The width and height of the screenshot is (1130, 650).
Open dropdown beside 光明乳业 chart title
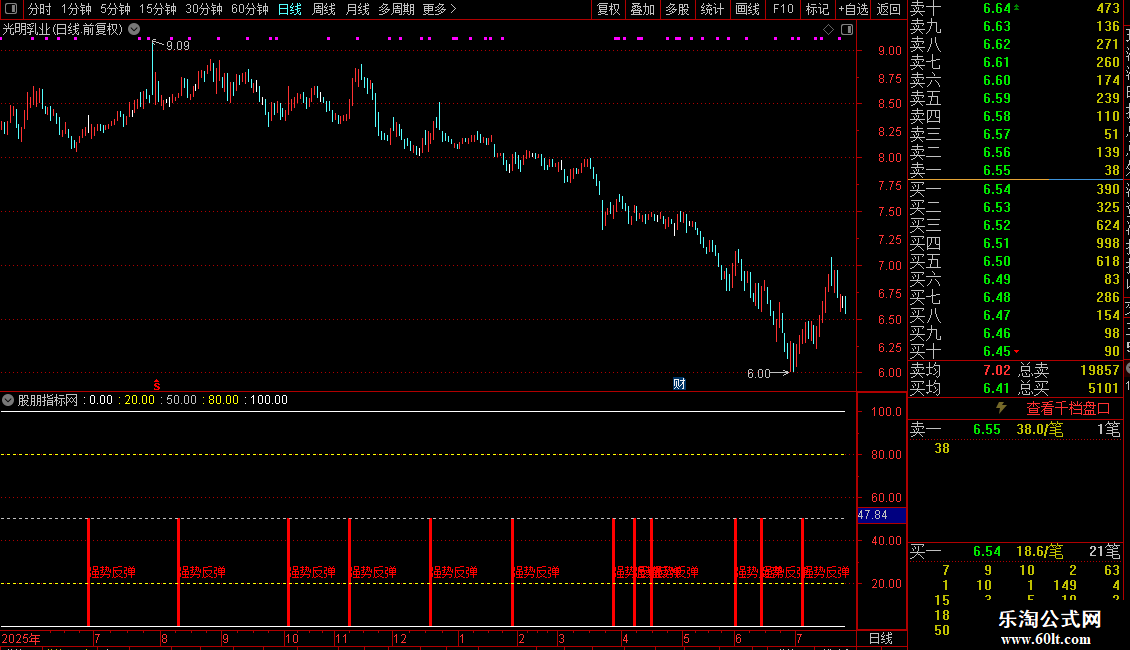[x=134, y=29]
